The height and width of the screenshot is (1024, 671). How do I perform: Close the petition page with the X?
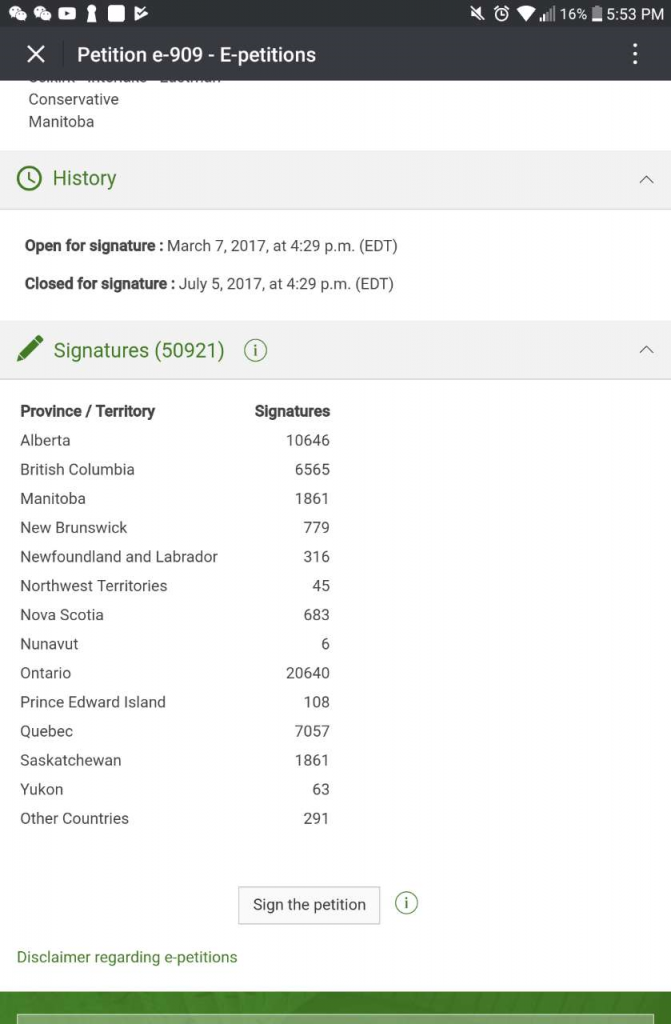click(x=36, y=54)
